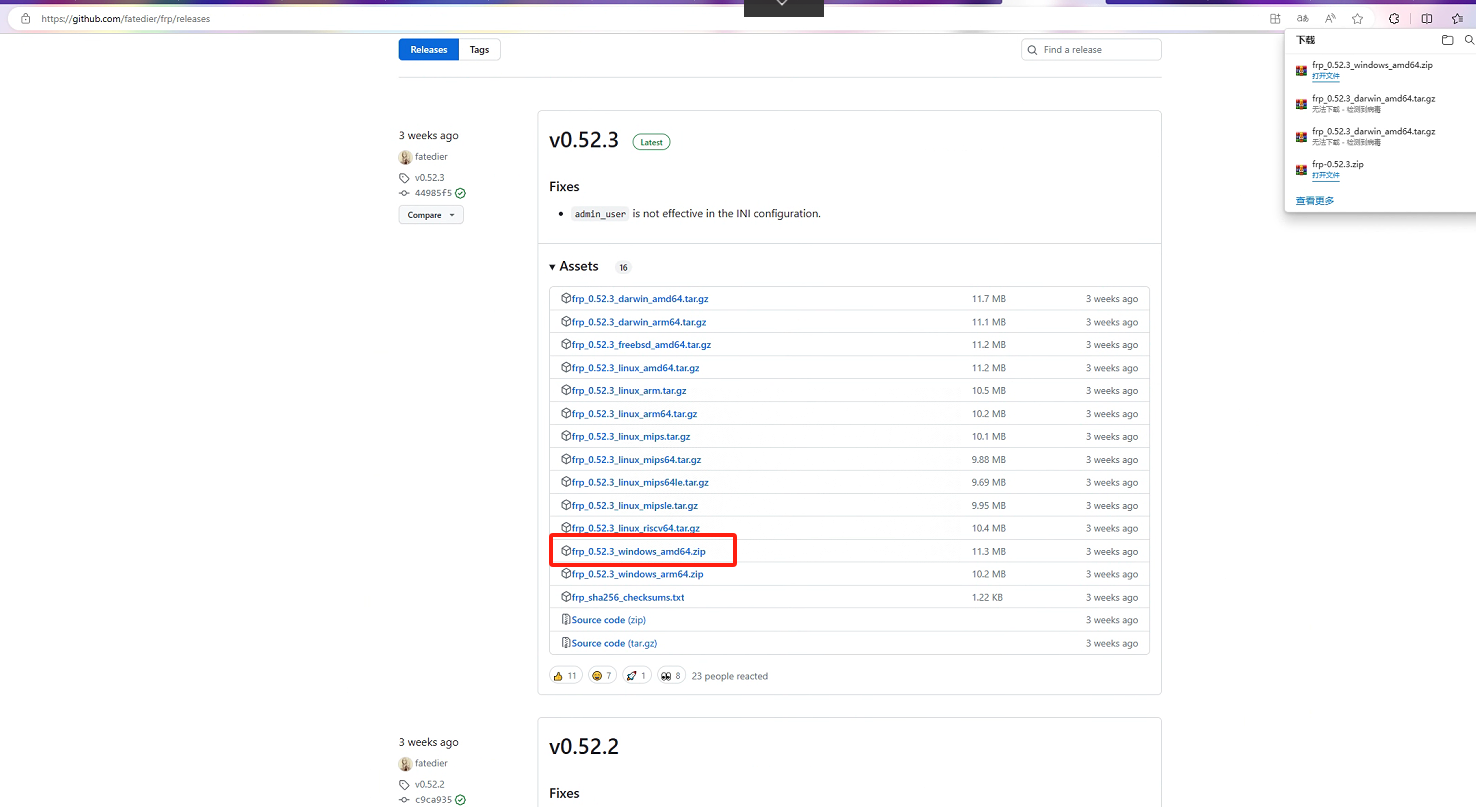
Task: Click archive icon beside frp-0.52.3.zip download
Action: pyautogui.click(x=1301, y=169)
